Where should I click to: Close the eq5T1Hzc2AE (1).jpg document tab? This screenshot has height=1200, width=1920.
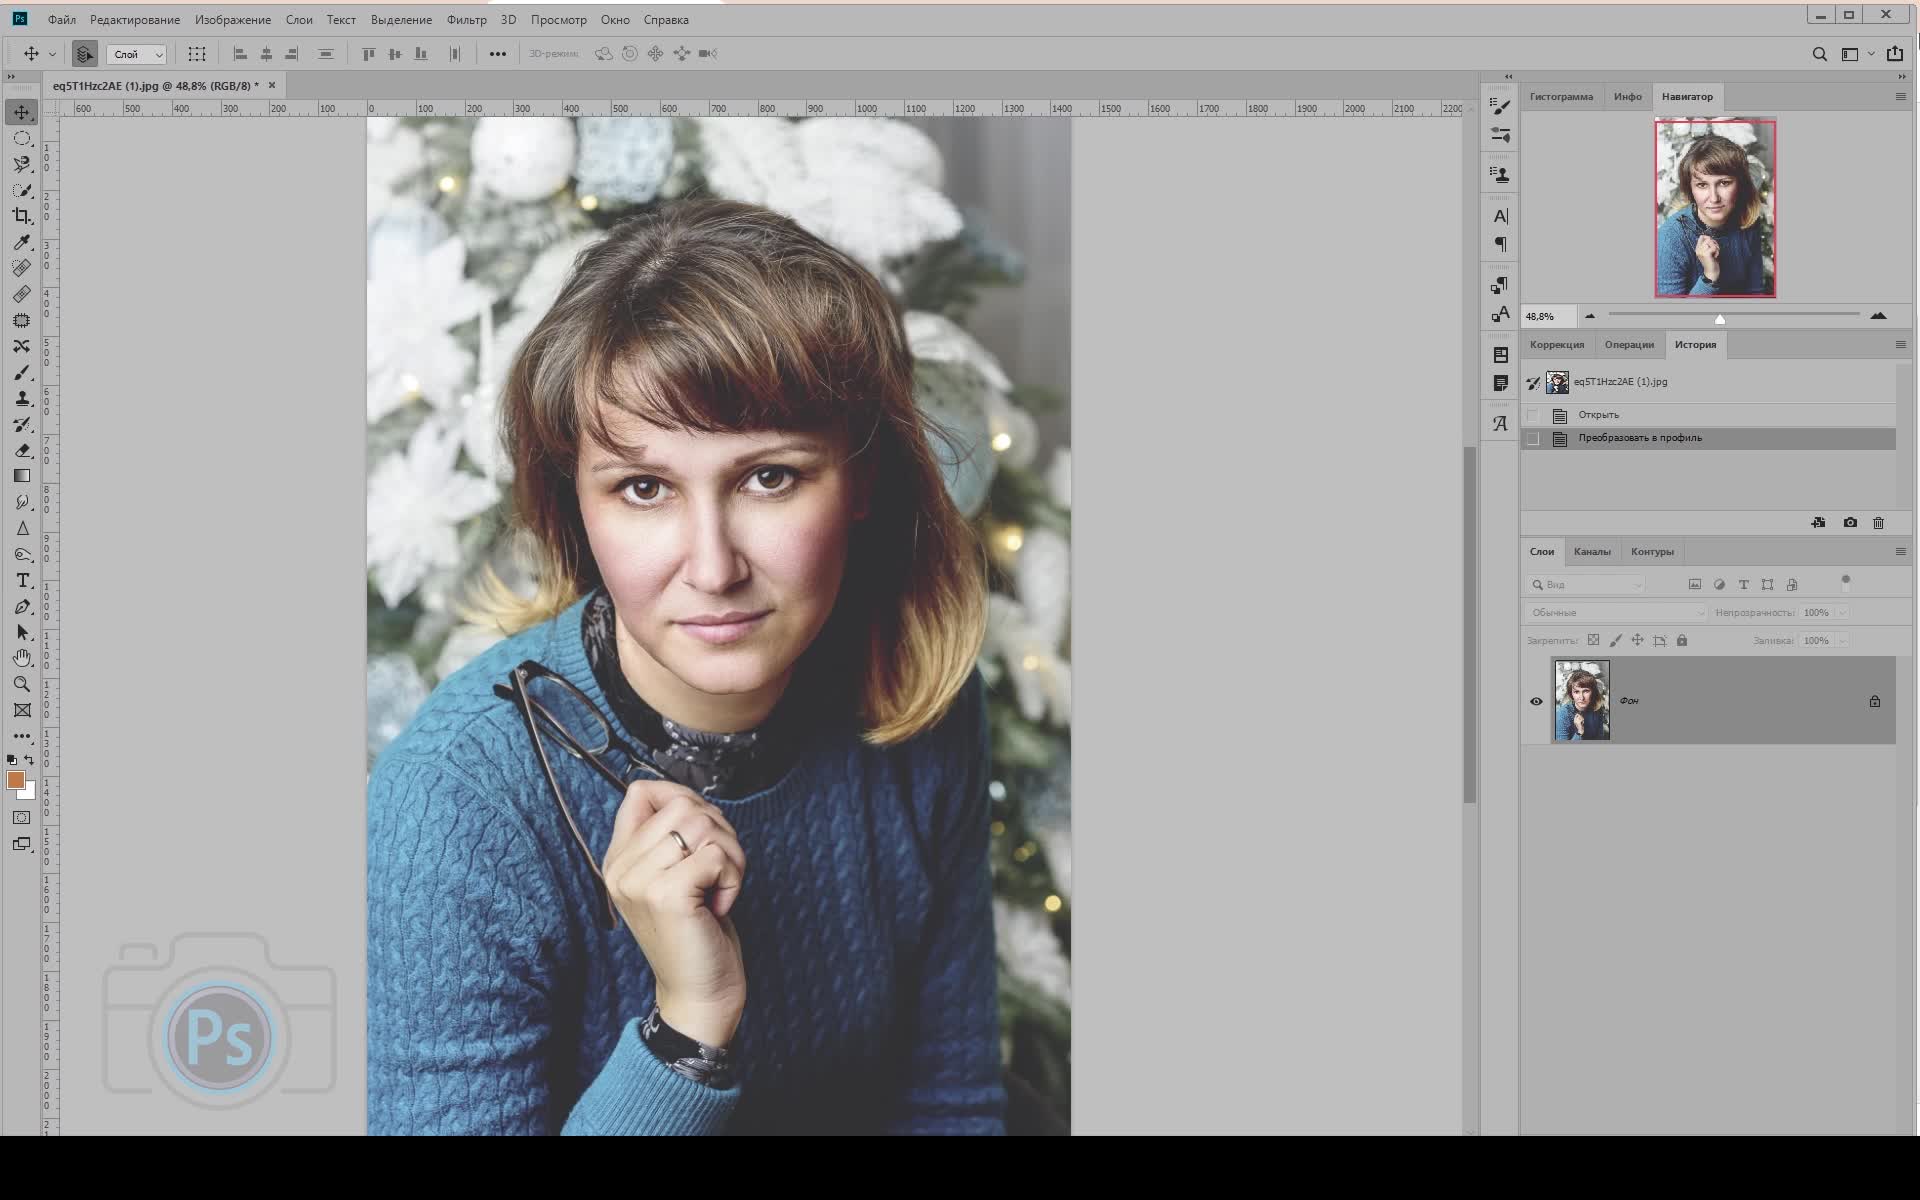point(272,86)
